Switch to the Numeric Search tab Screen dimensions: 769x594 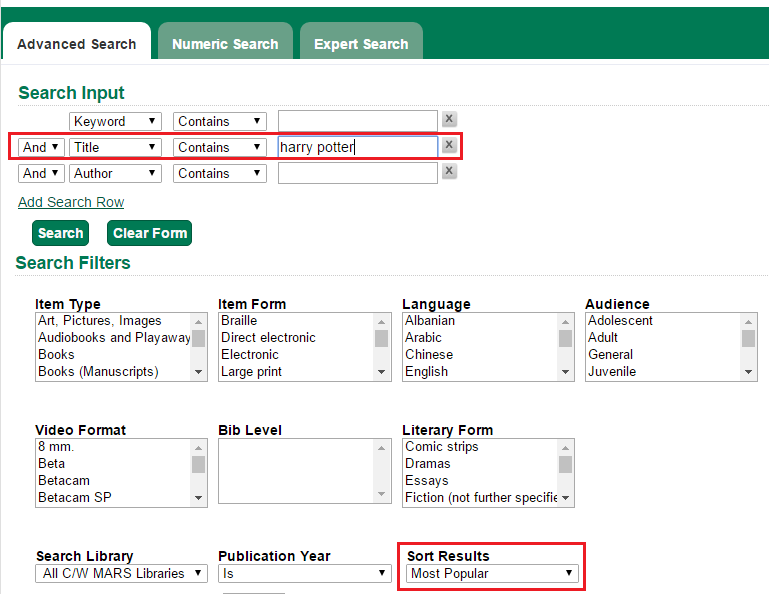point(225,44)
